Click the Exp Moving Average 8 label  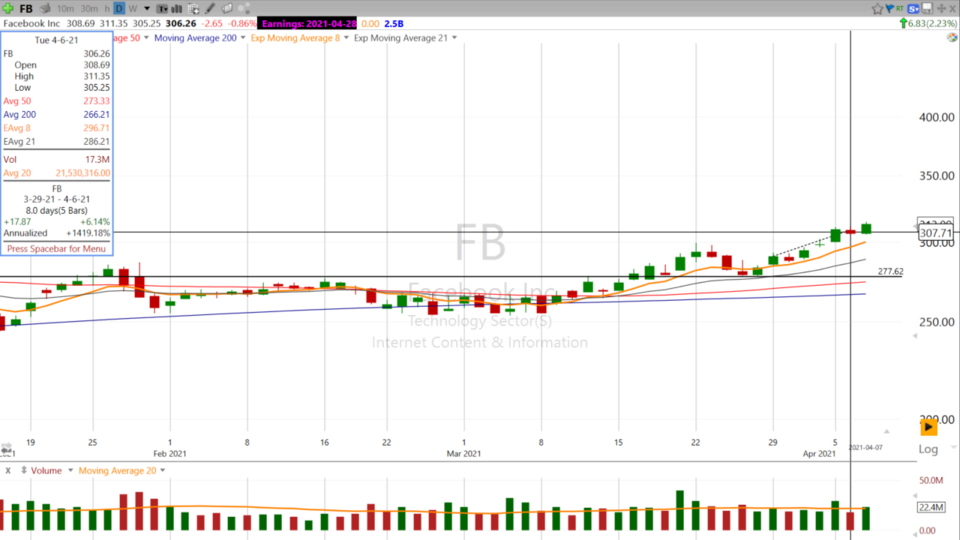(295, 38)
